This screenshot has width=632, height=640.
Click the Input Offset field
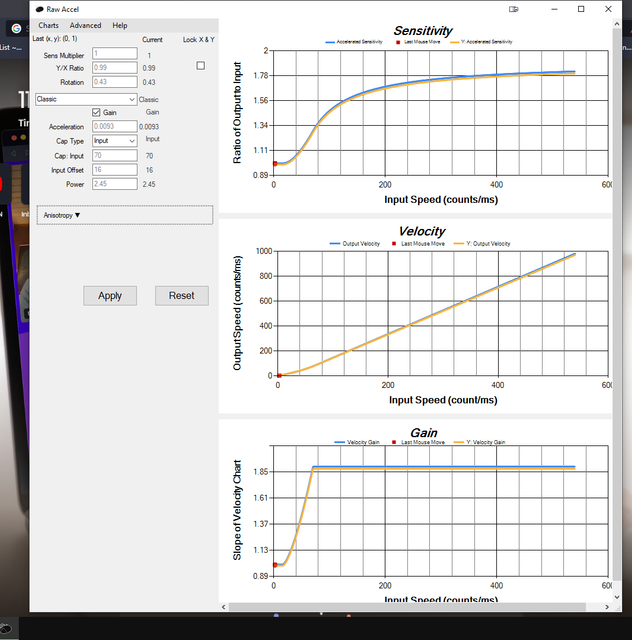point(115,170)
